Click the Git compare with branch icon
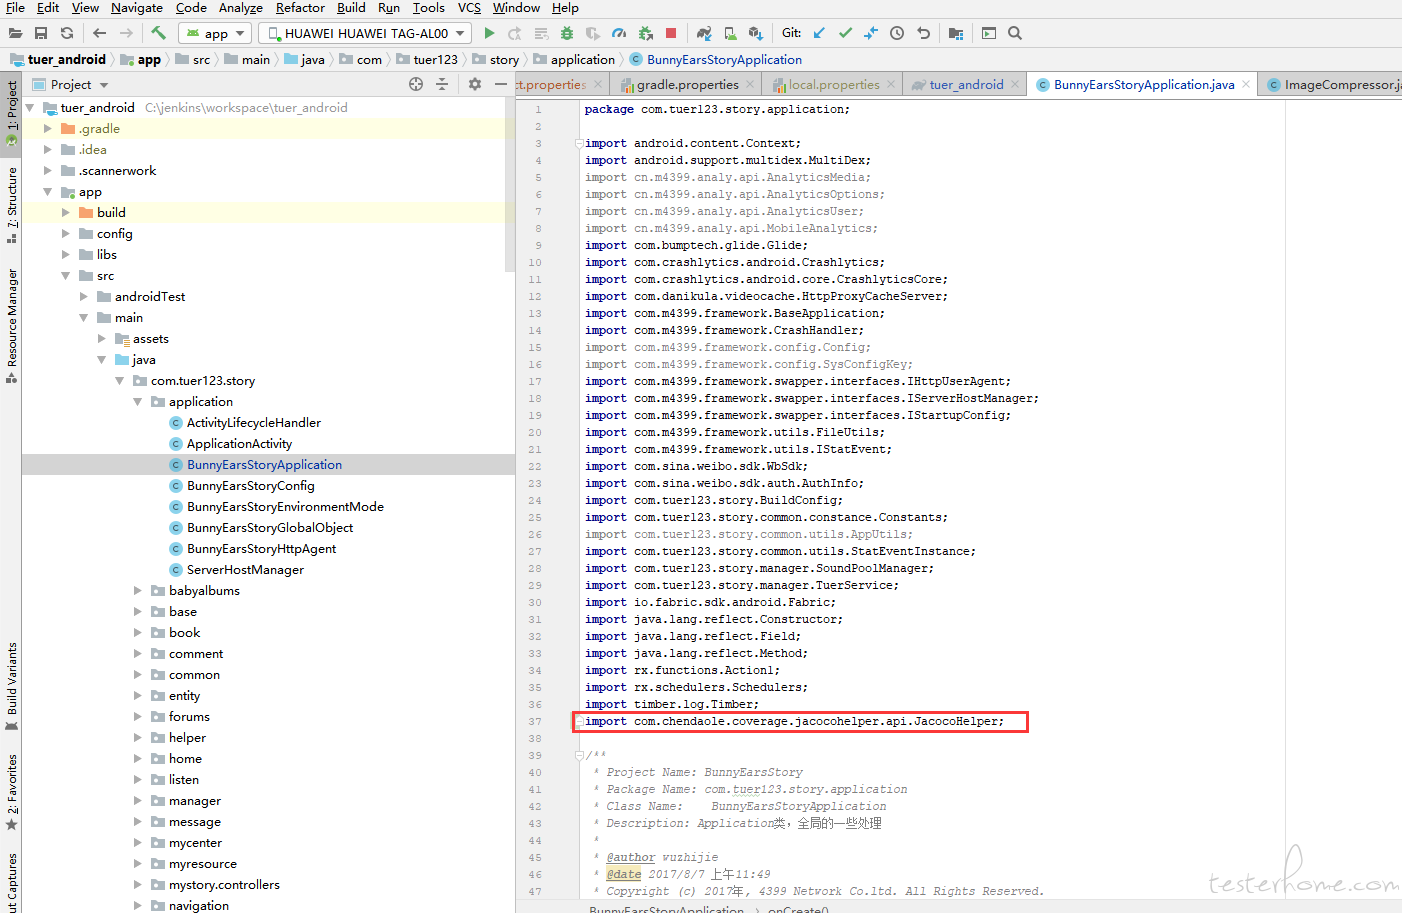This screenshot has width=1402, height=913. click(x=871, y=33)
